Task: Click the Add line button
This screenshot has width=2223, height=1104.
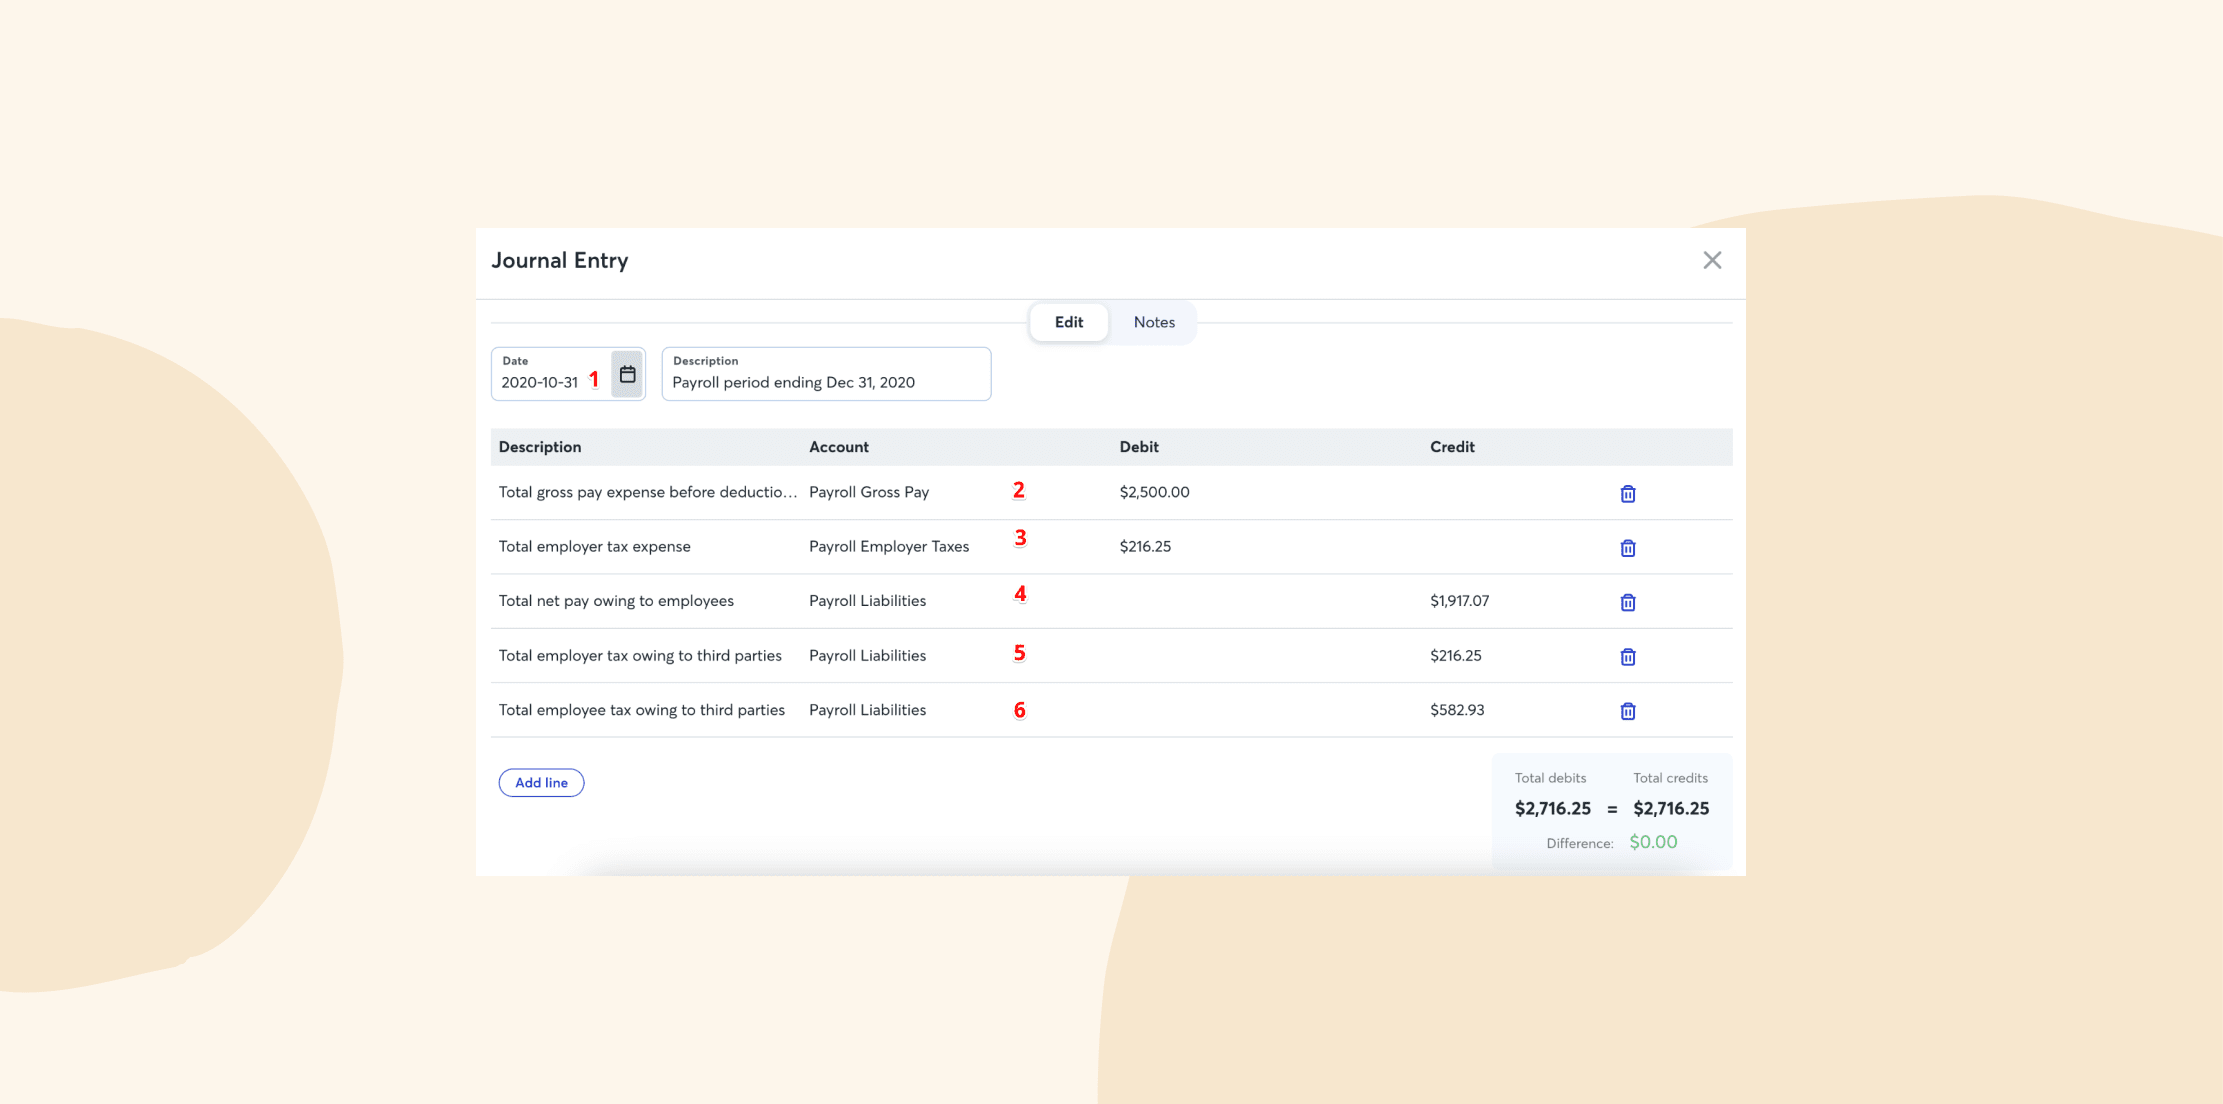Action: click(x=541, y=783)
